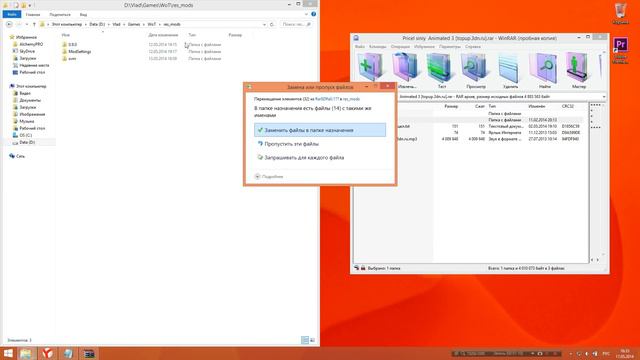The image size is (640, 360).
Task: Open WinRAR Параметры menu
Action: tap(449, 47)
